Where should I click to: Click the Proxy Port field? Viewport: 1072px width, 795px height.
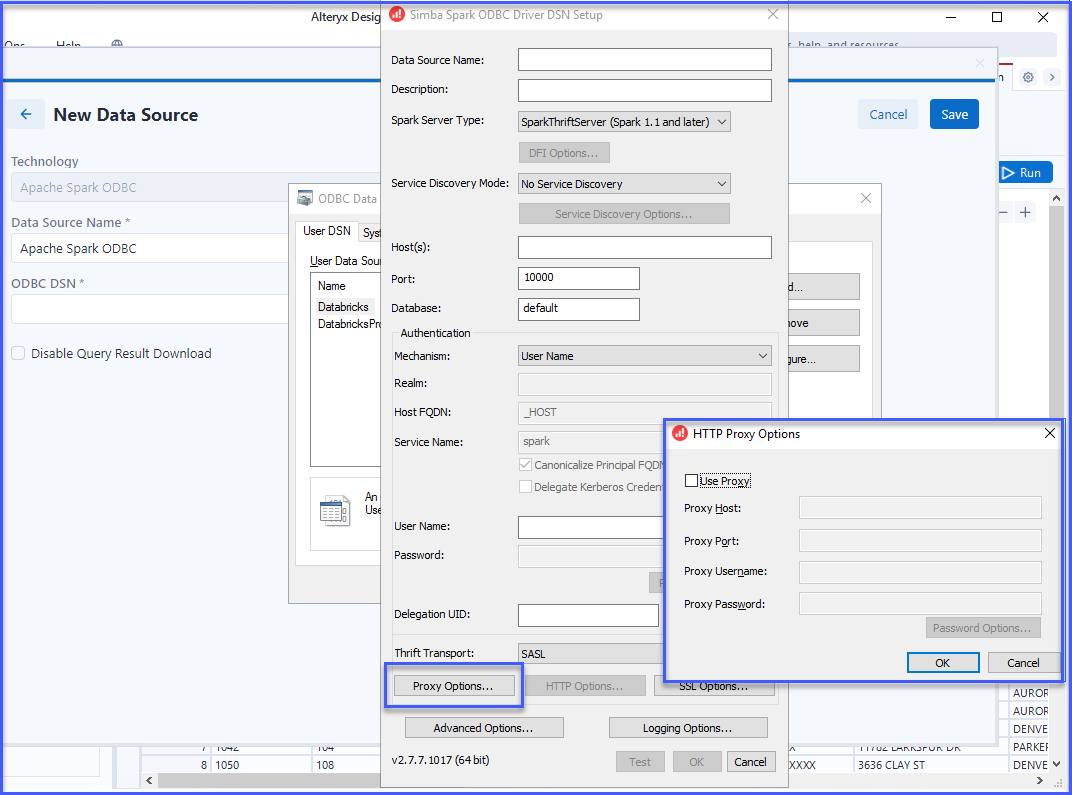tap(920, 540)
